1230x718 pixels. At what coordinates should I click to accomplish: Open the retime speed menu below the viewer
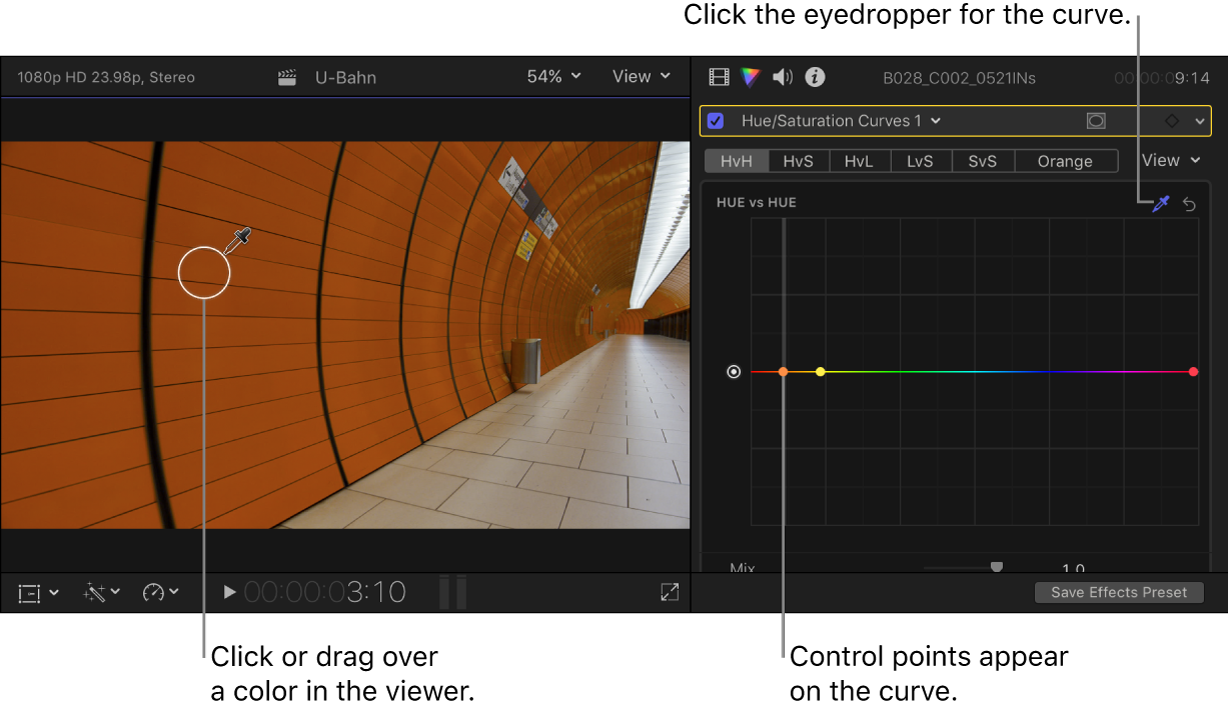pyautogui.click(x=155, y=592)
